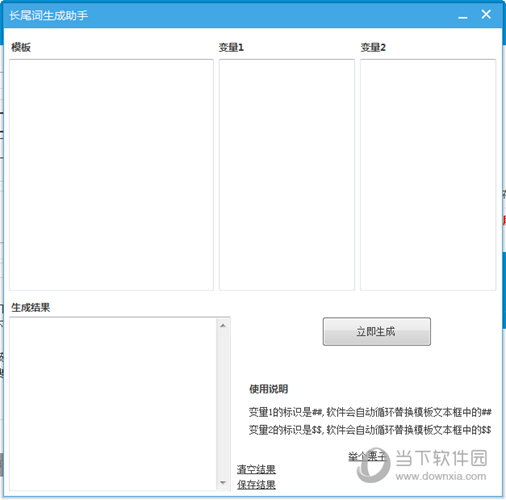Click the 立即生成 button
The height and width of the screenshot is (500, 506).
click(376, 331)
